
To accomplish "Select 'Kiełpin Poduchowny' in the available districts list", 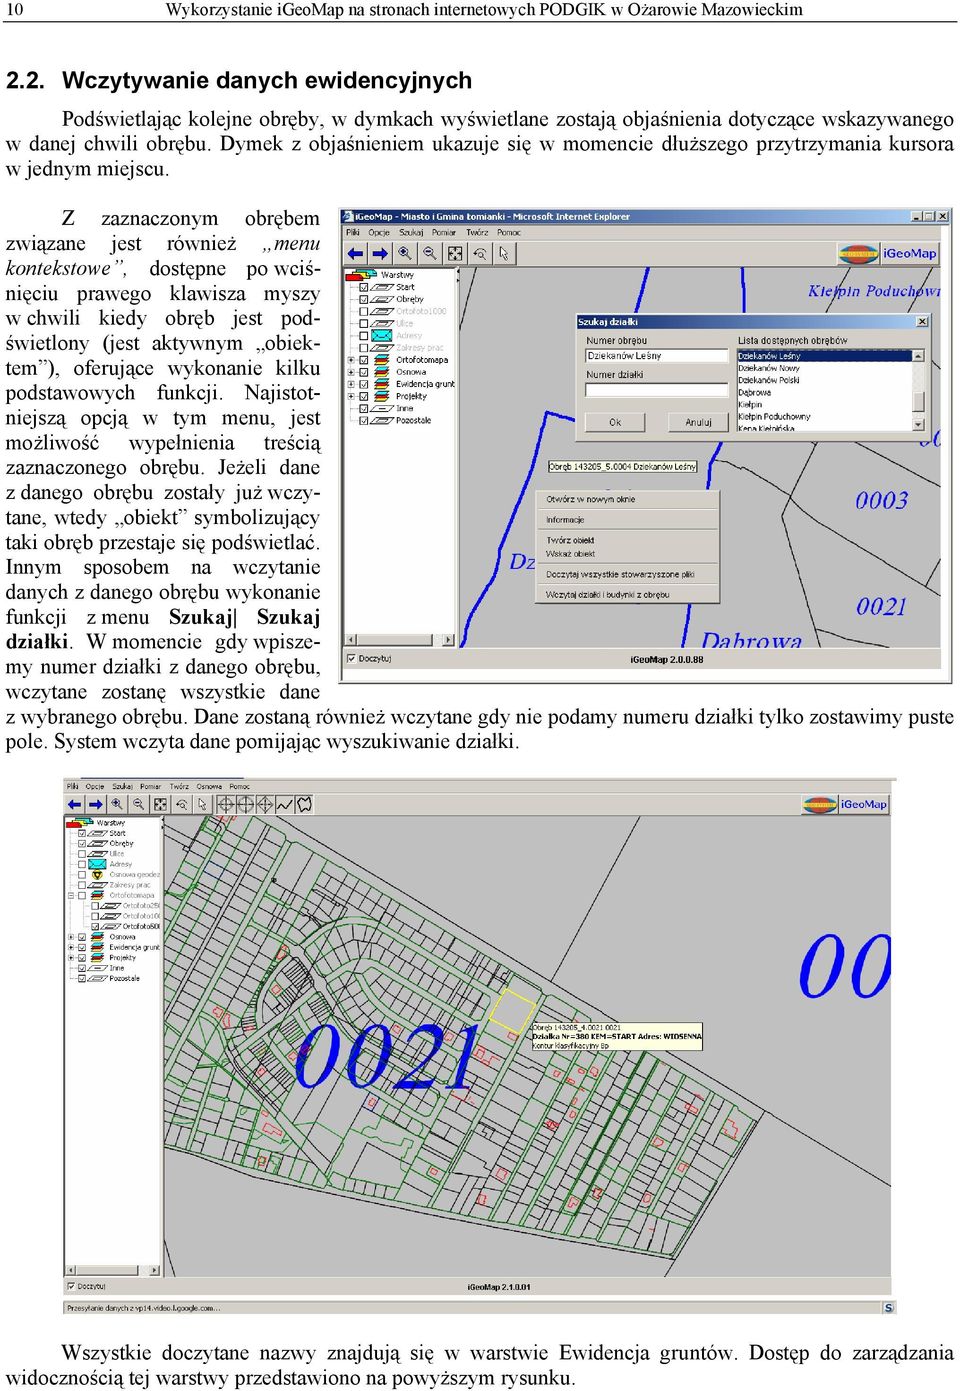I will tap(775, 417).
